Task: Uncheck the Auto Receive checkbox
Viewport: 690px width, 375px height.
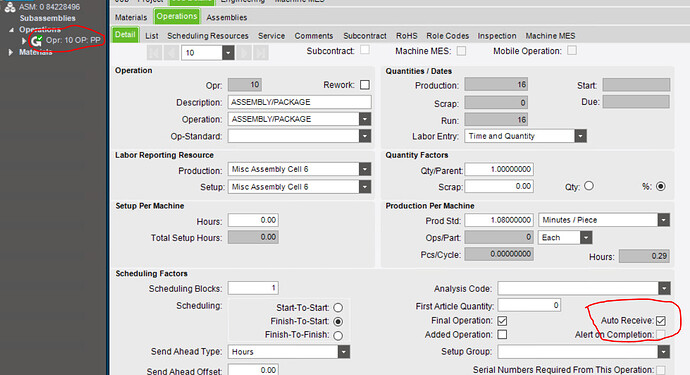Action: click(661, 320)
